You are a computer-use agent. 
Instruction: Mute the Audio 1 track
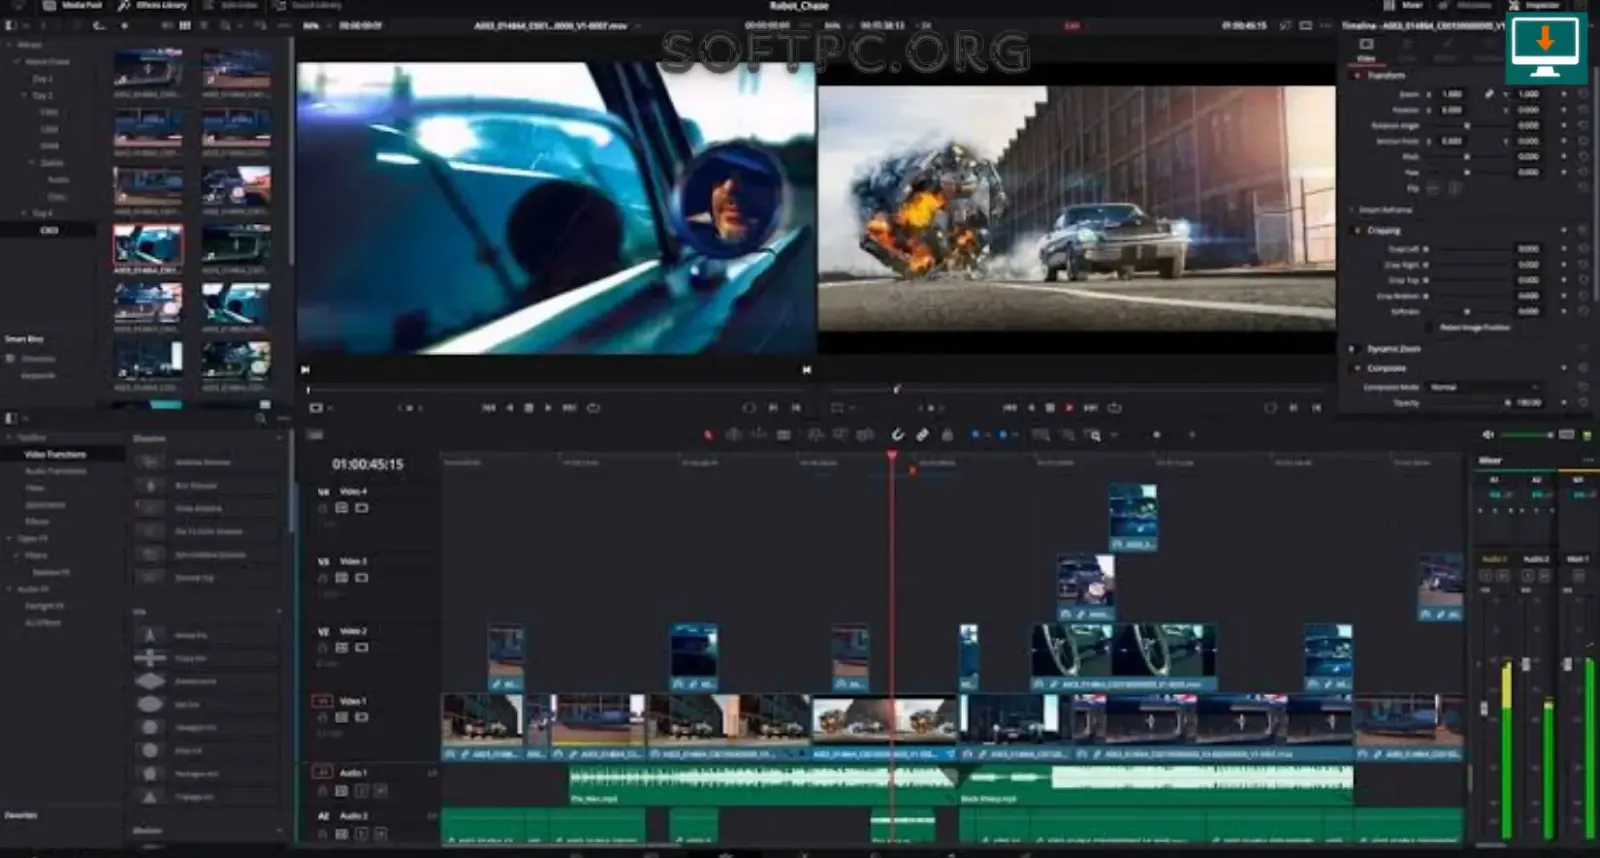pyautogui.click(x=380, y=791)
